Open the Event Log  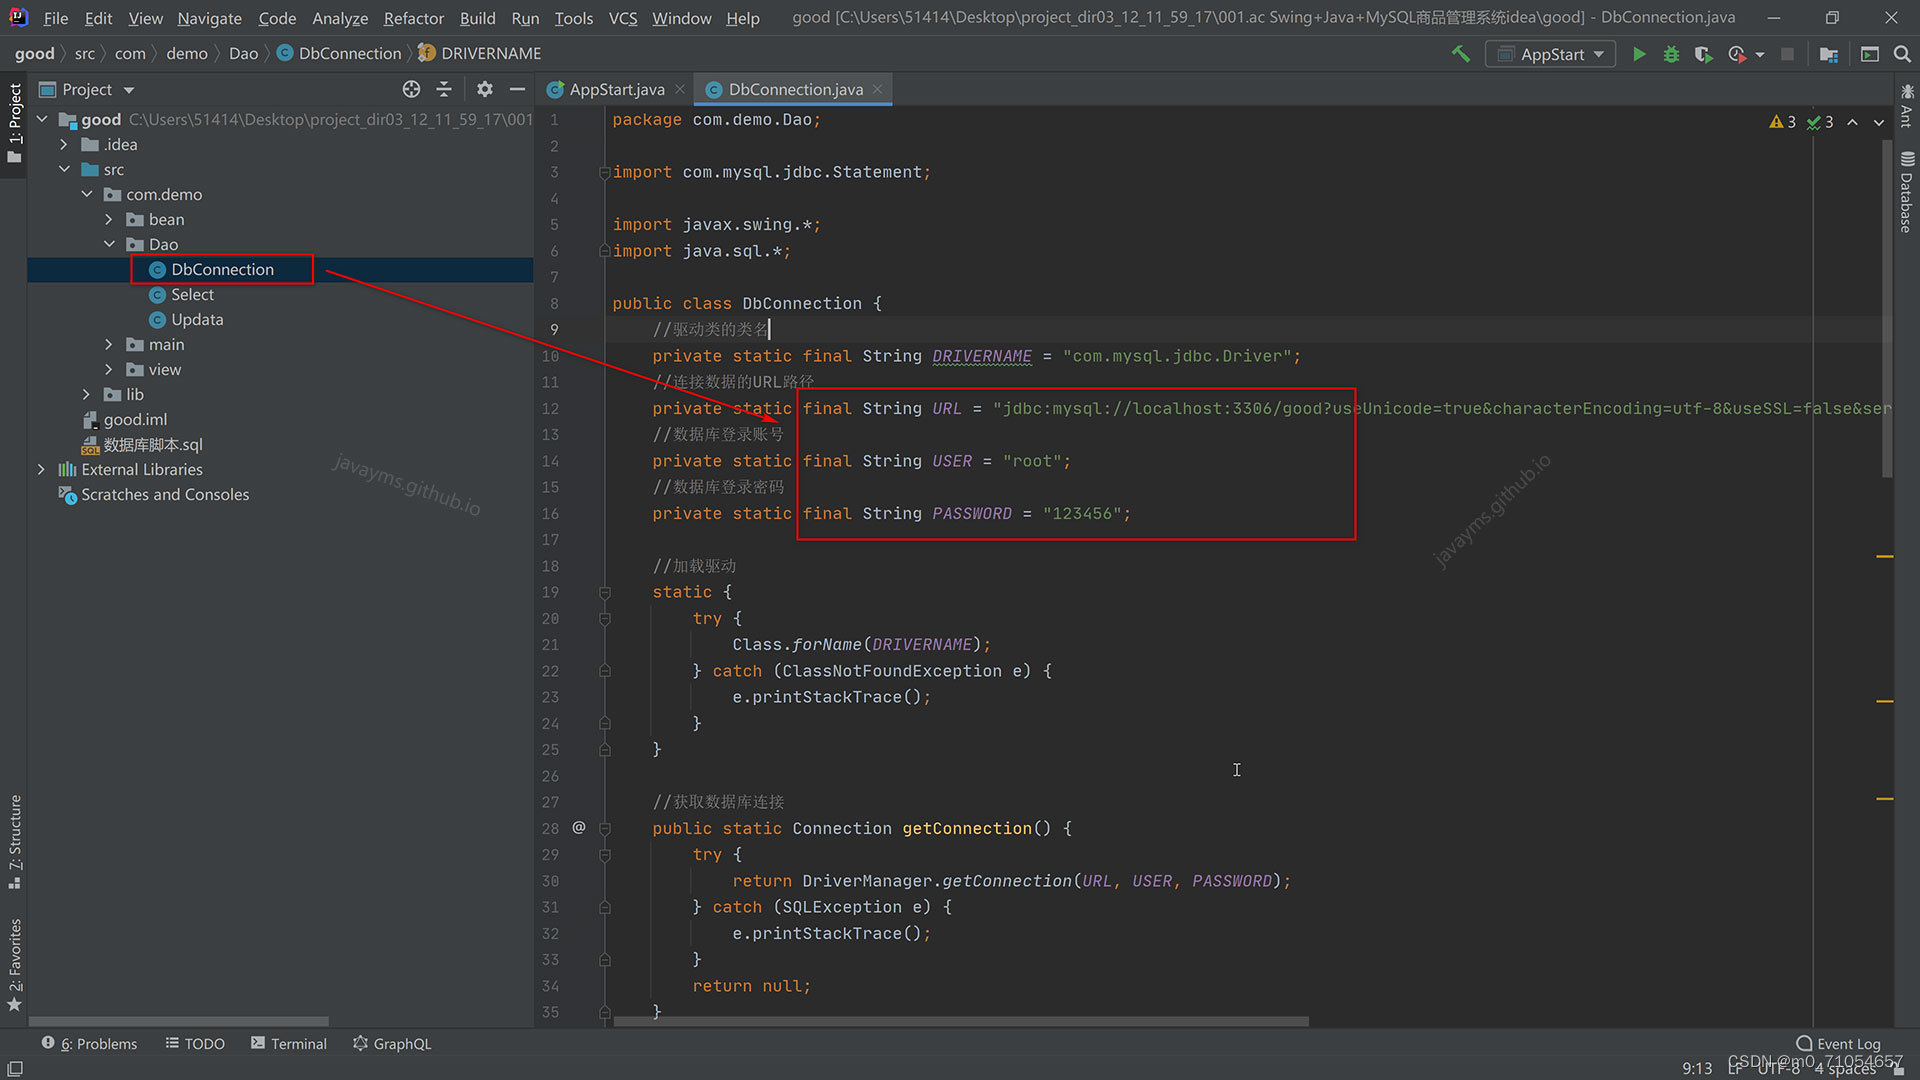[1838, 1043]
